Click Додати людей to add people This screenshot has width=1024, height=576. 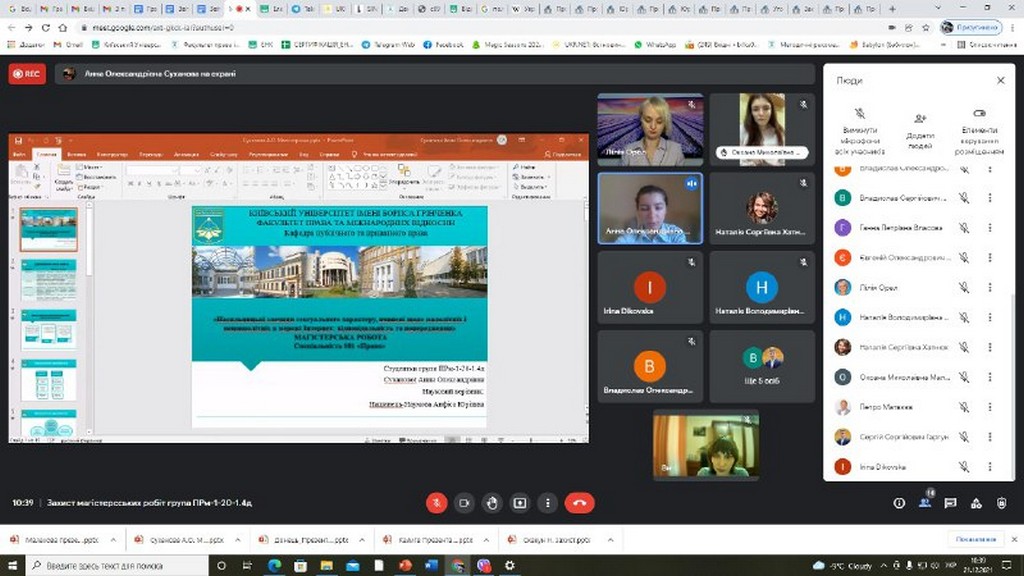pyautogui.click(x=920, y=118)
